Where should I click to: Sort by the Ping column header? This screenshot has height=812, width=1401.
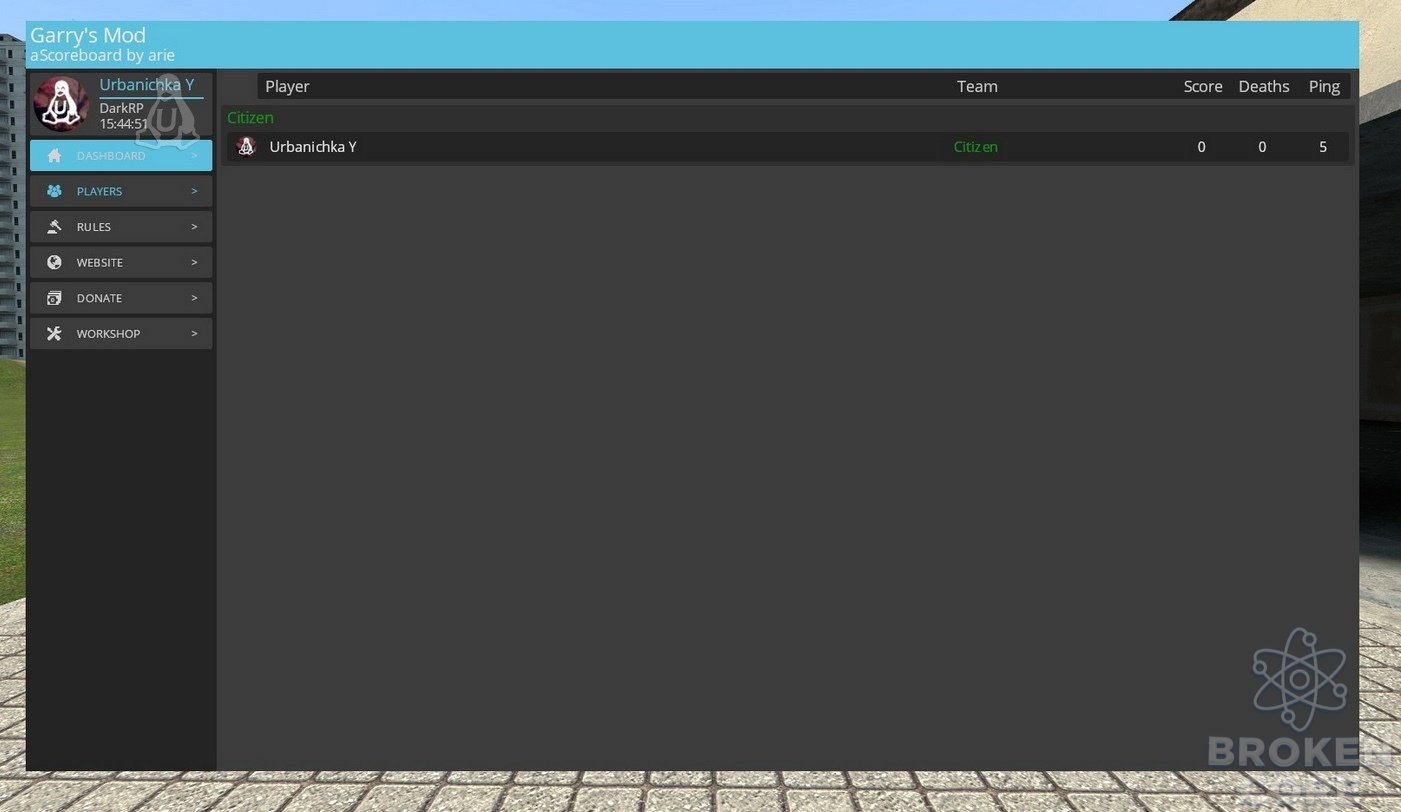point(1324,86)
